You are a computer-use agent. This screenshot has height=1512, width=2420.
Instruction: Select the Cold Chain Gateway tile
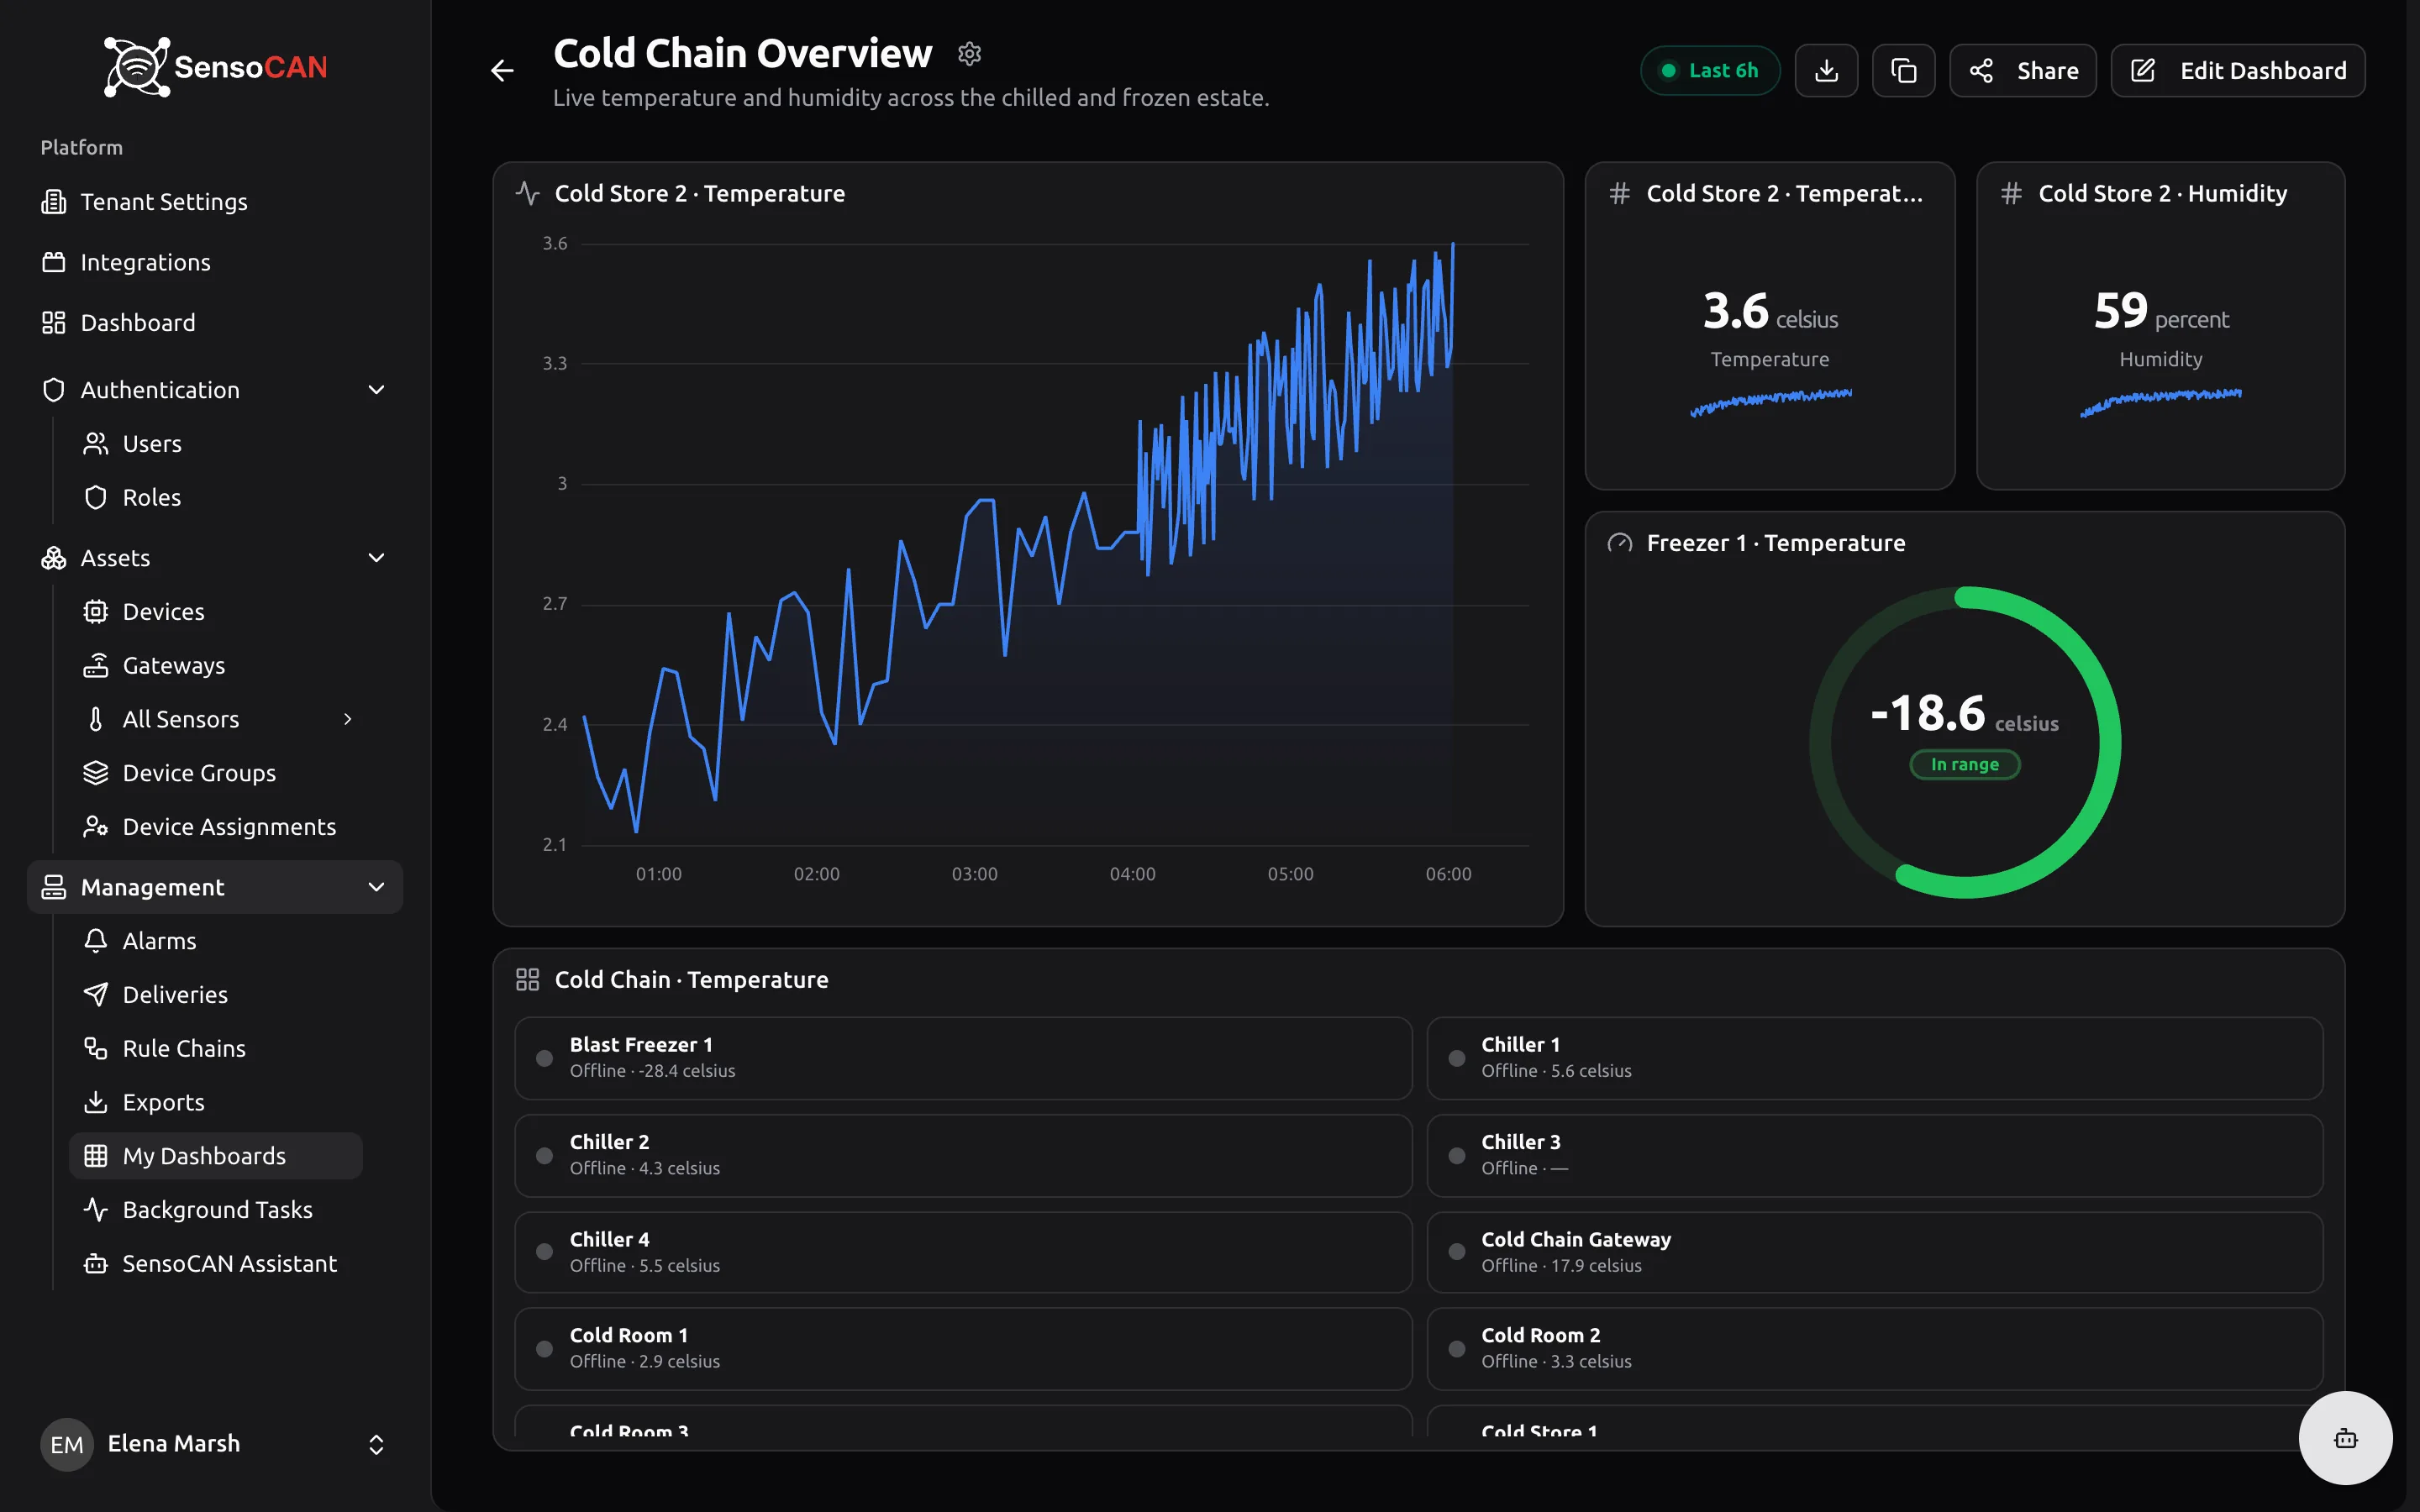[x=1874, y=1252]
